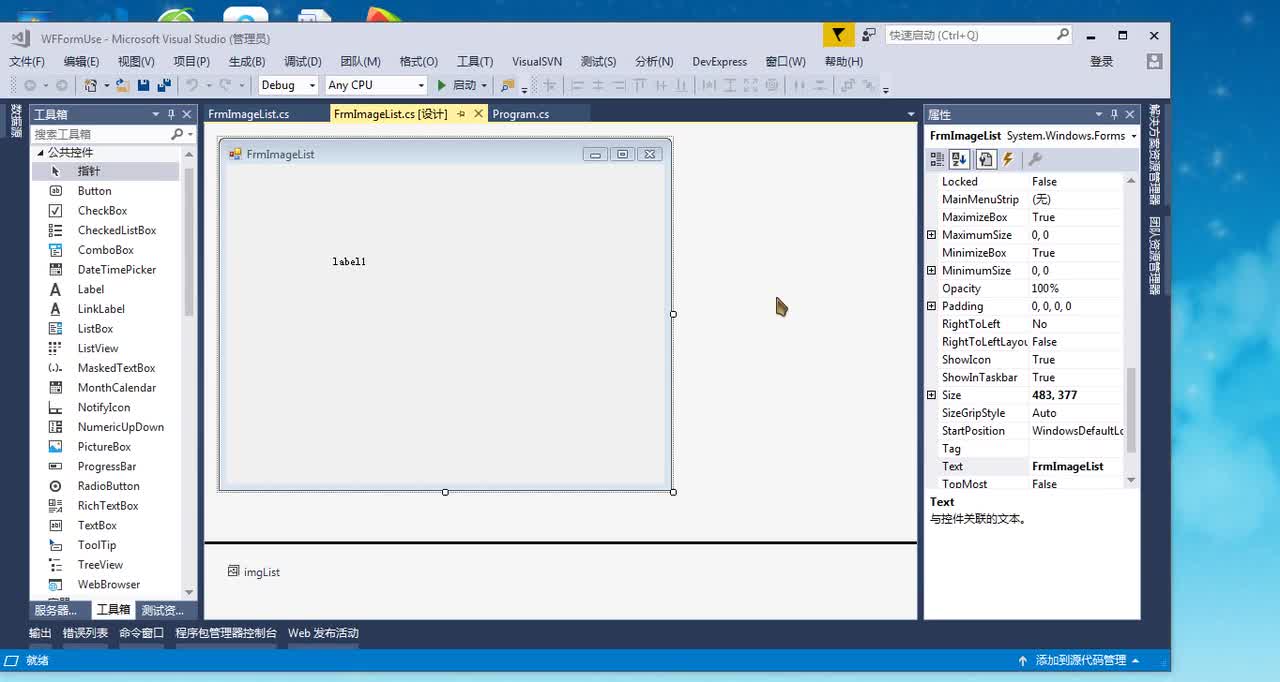Open the 调试(D) menu
The height and width of the screenshot is (682, 1280).
click(302, 62)
